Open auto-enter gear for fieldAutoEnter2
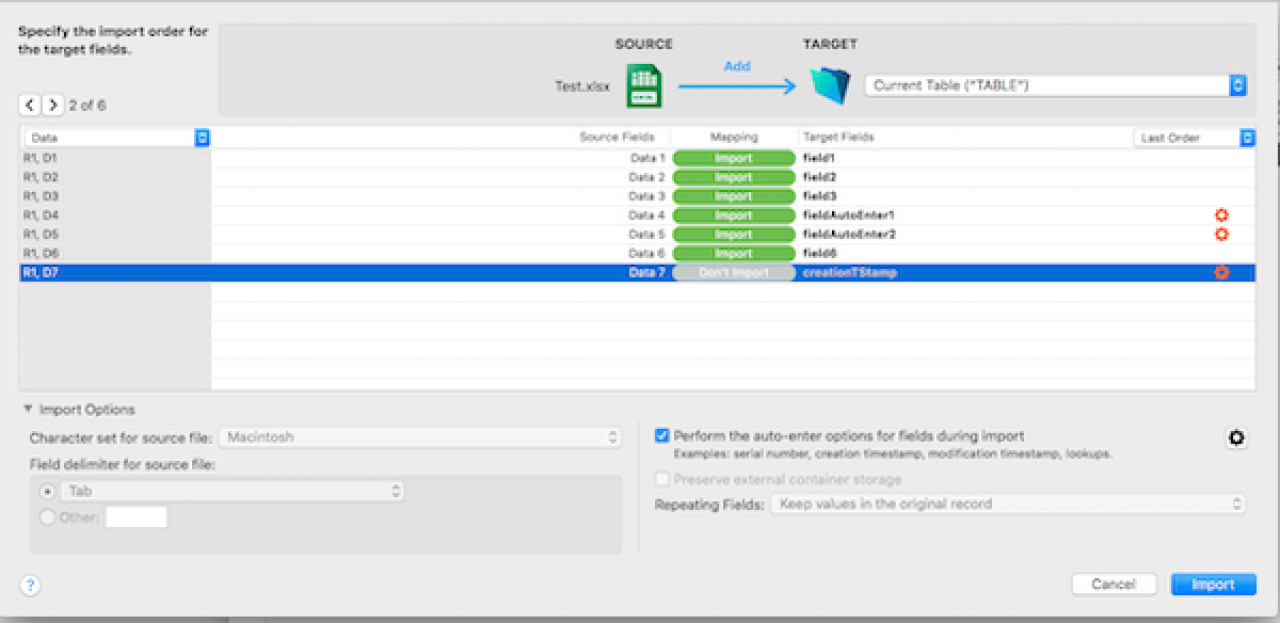The image size is (1280, 623). [1221, 234]
